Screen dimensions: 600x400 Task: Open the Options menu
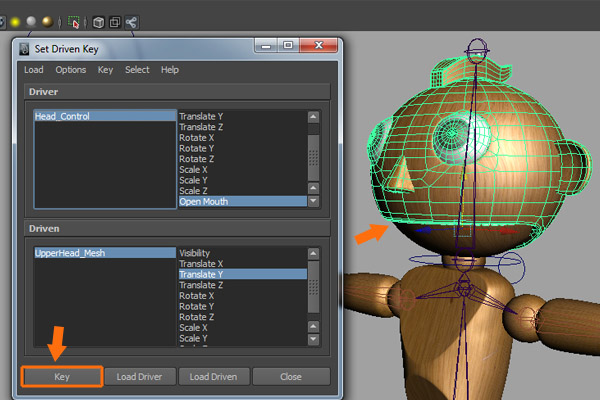(70, 70)
